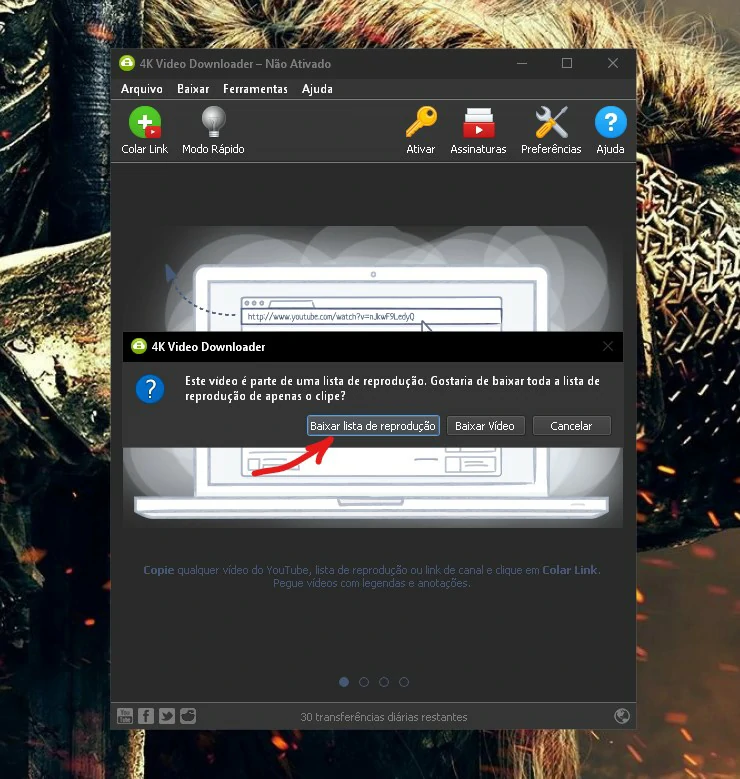
Task: Click the 4K Video Downloader title bar logo
Action: pyautogui.click(x=127, y=63)
